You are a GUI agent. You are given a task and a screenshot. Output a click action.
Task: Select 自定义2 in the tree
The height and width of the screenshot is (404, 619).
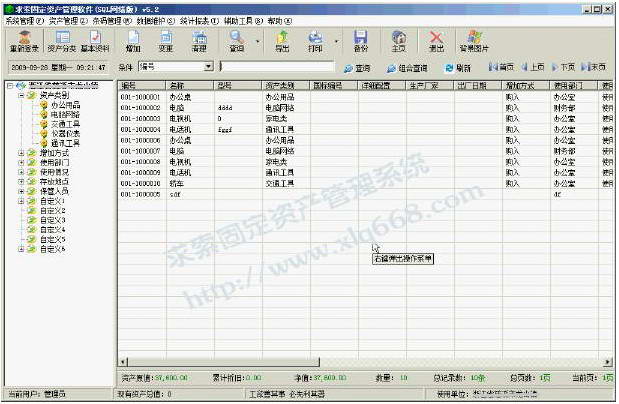tap(53, 210)
